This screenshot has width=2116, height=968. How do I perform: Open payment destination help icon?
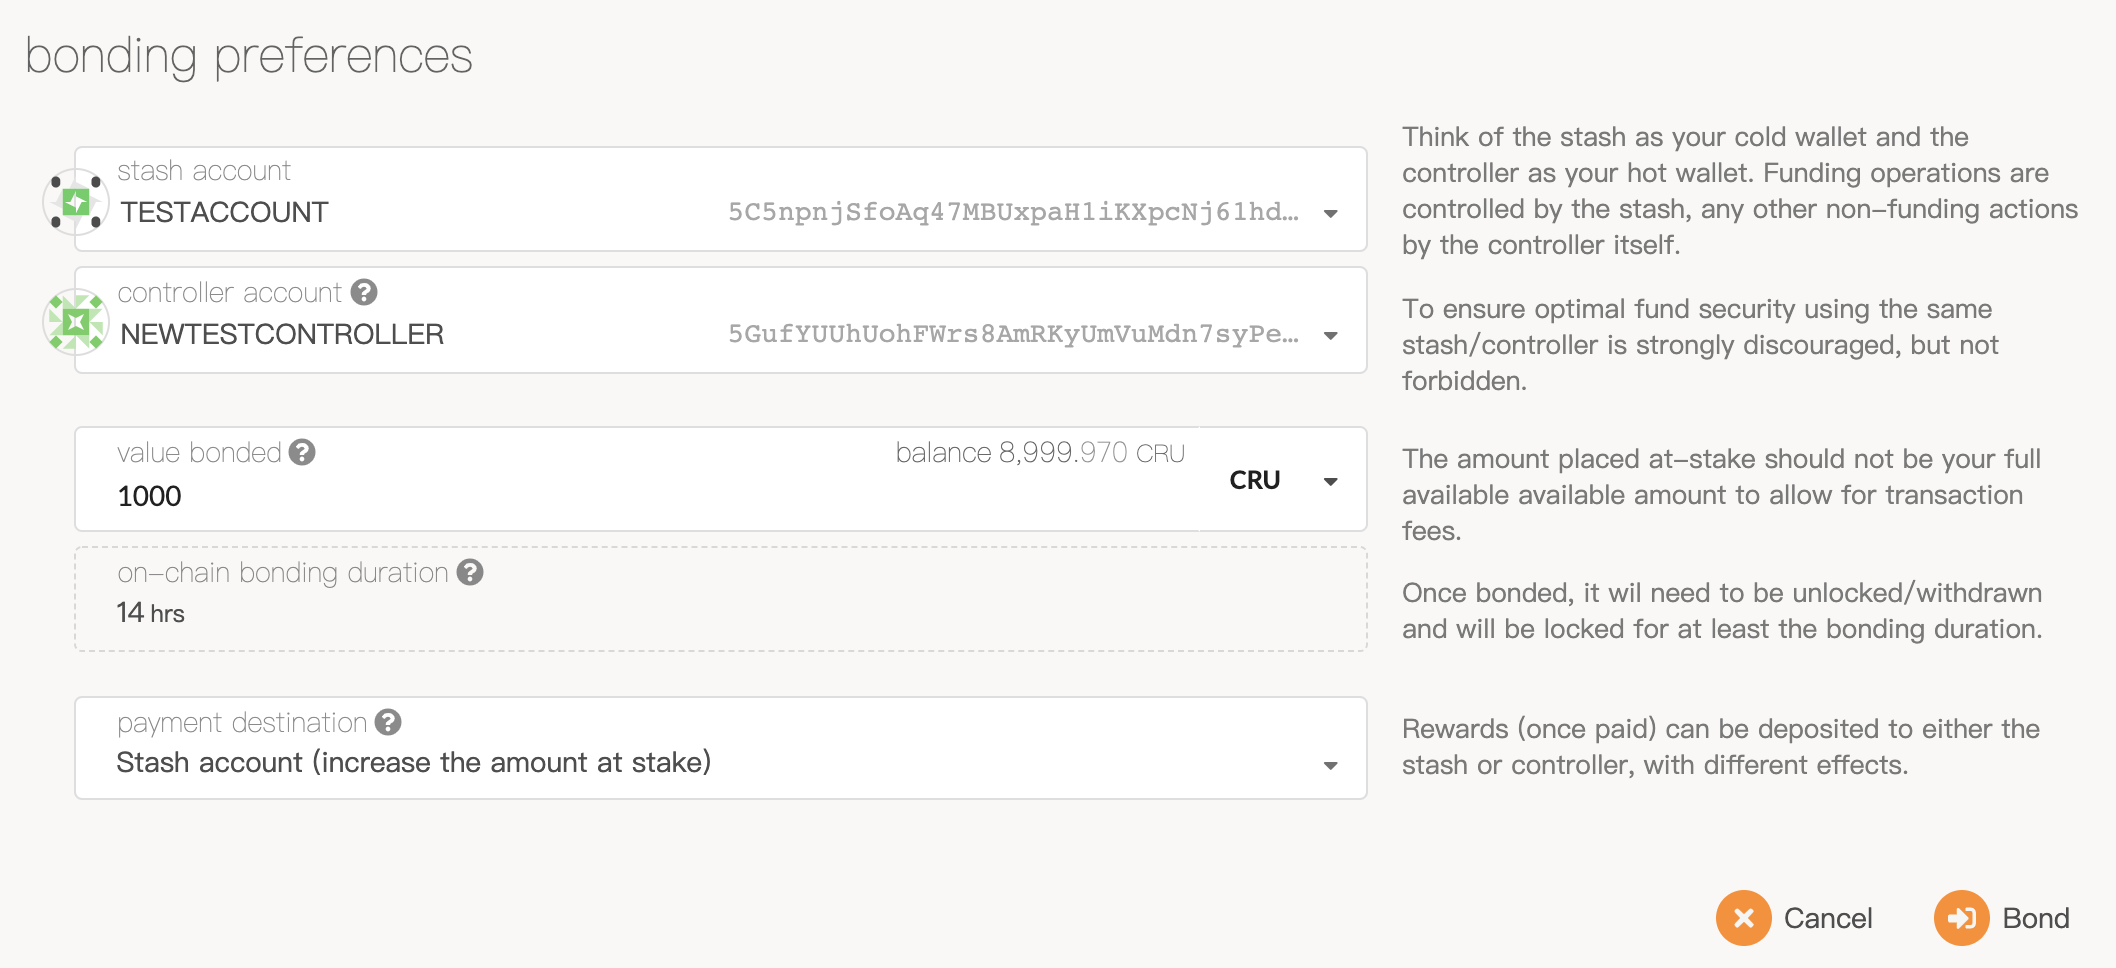coord(388,722)
